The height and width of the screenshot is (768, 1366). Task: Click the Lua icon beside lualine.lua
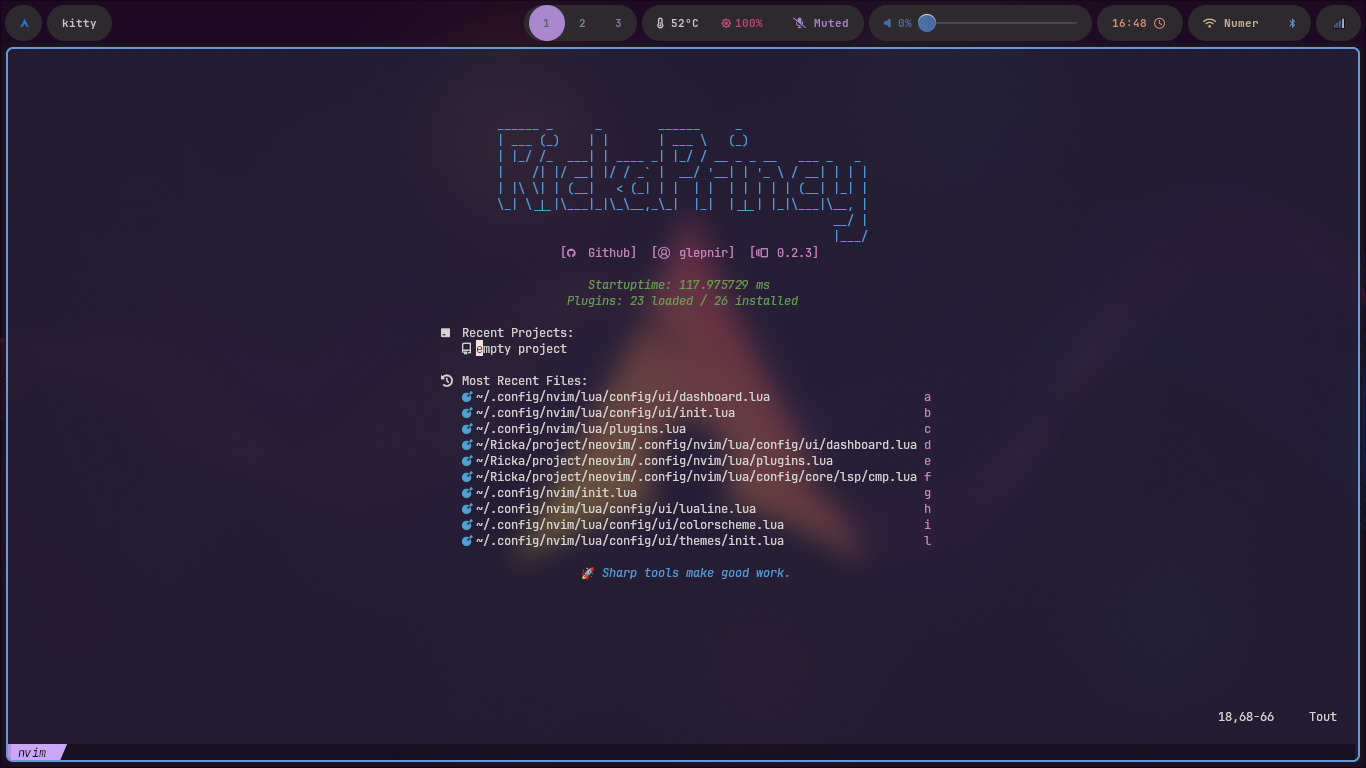tap(467, 509)
